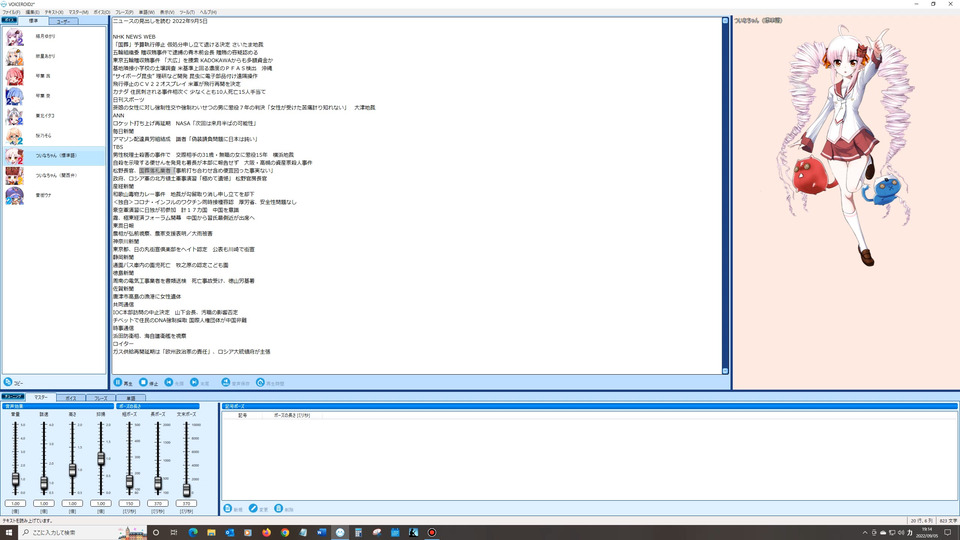This screenshot has height=540, width=960.
Task: Select the ついなちゃん (標準語) voice entry
Action: pos(54,156)
